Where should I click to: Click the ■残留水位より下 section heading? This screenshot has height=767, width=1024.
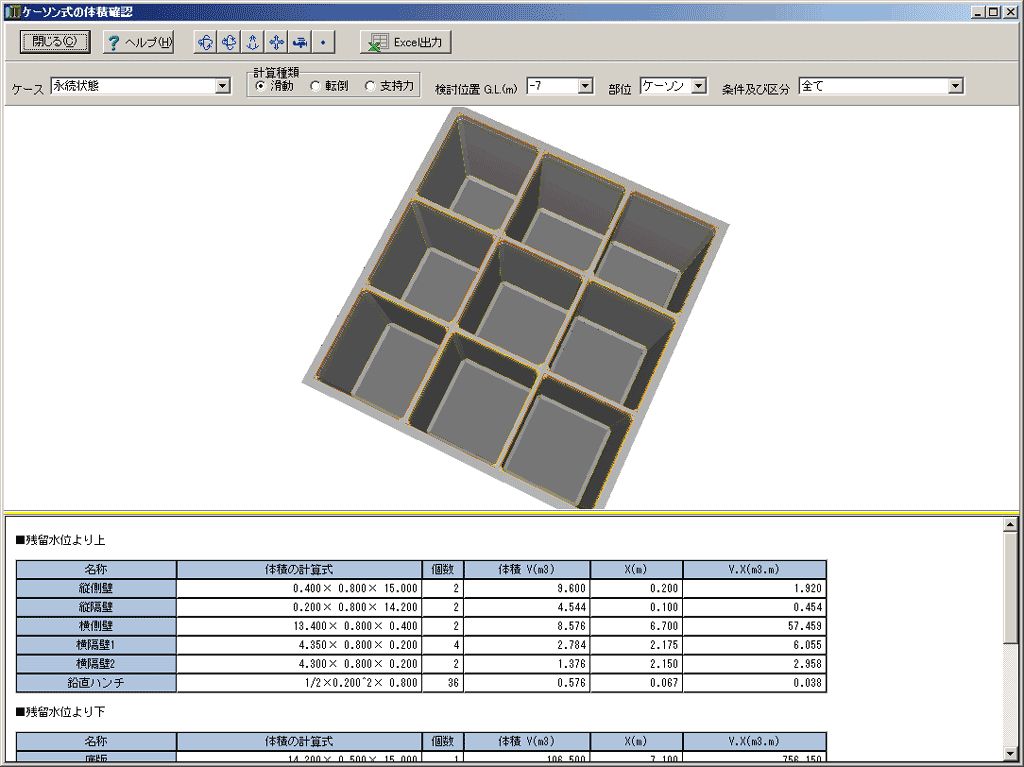(61, 712)
